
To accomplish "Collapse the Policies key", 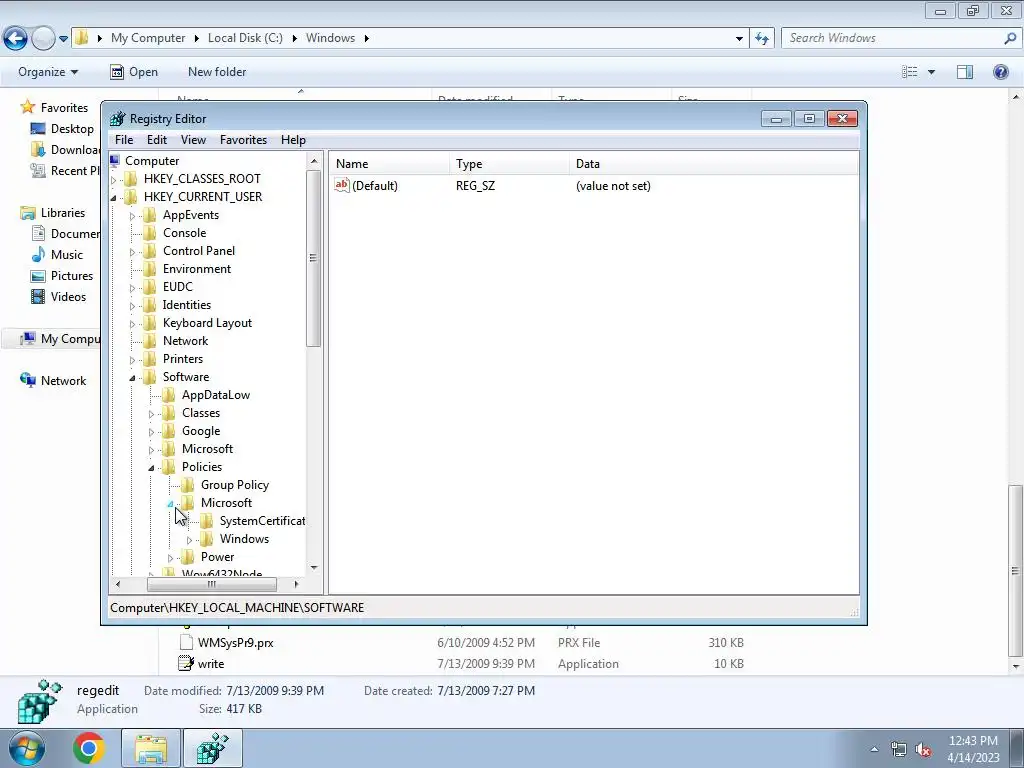I will [152, 468].
